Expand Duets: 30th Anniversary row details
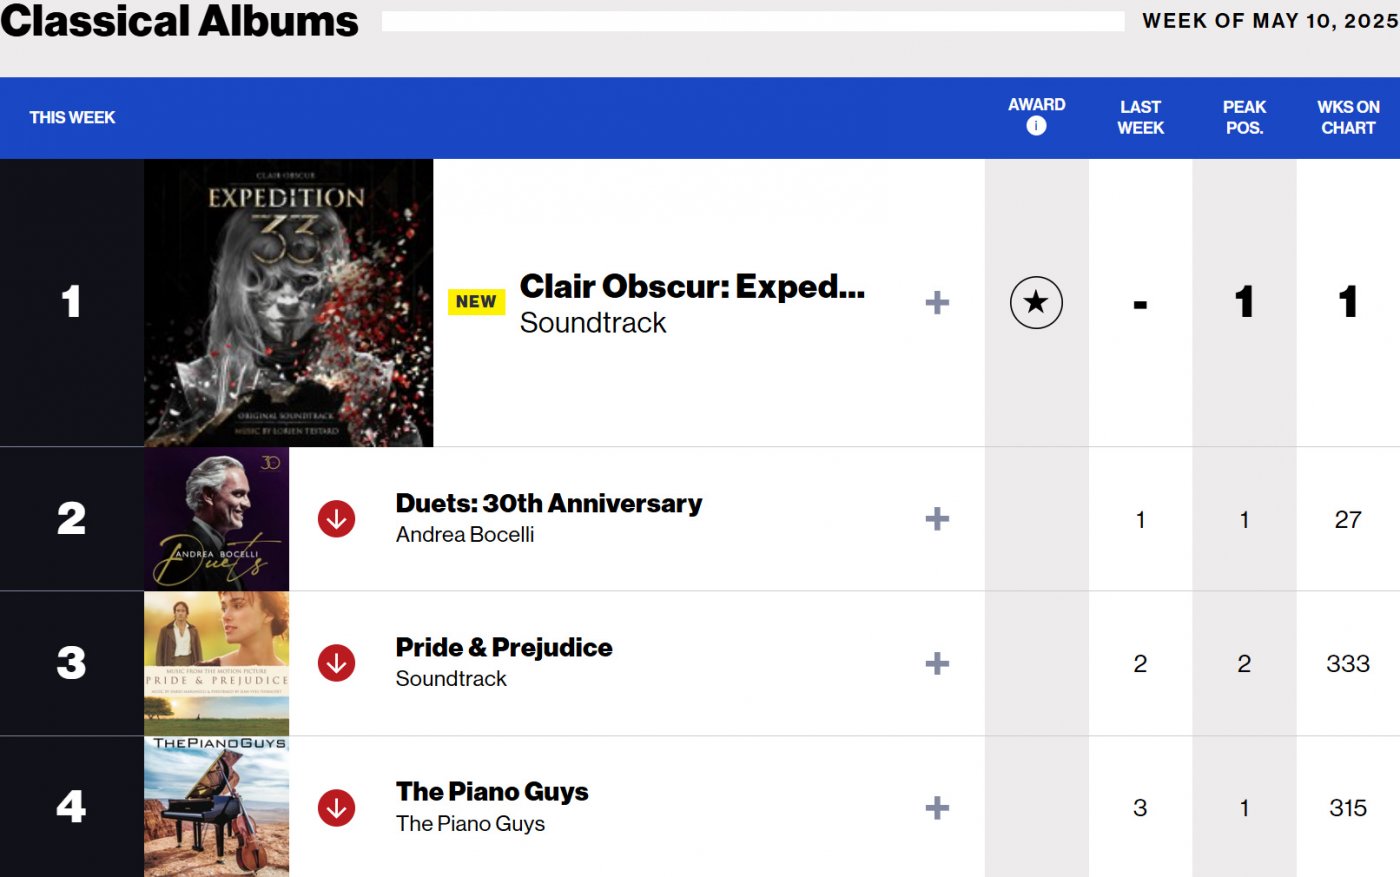The image size is (1400, 877). [x=937, y=519]
